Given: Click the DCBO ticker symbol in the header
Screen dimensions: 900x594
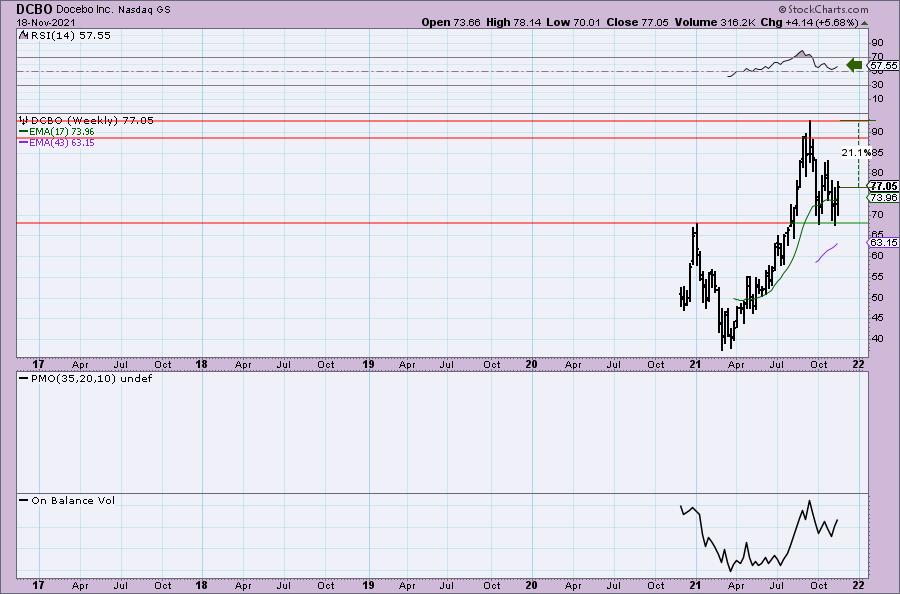Looking at the screenshot, I should coord(34,9).
